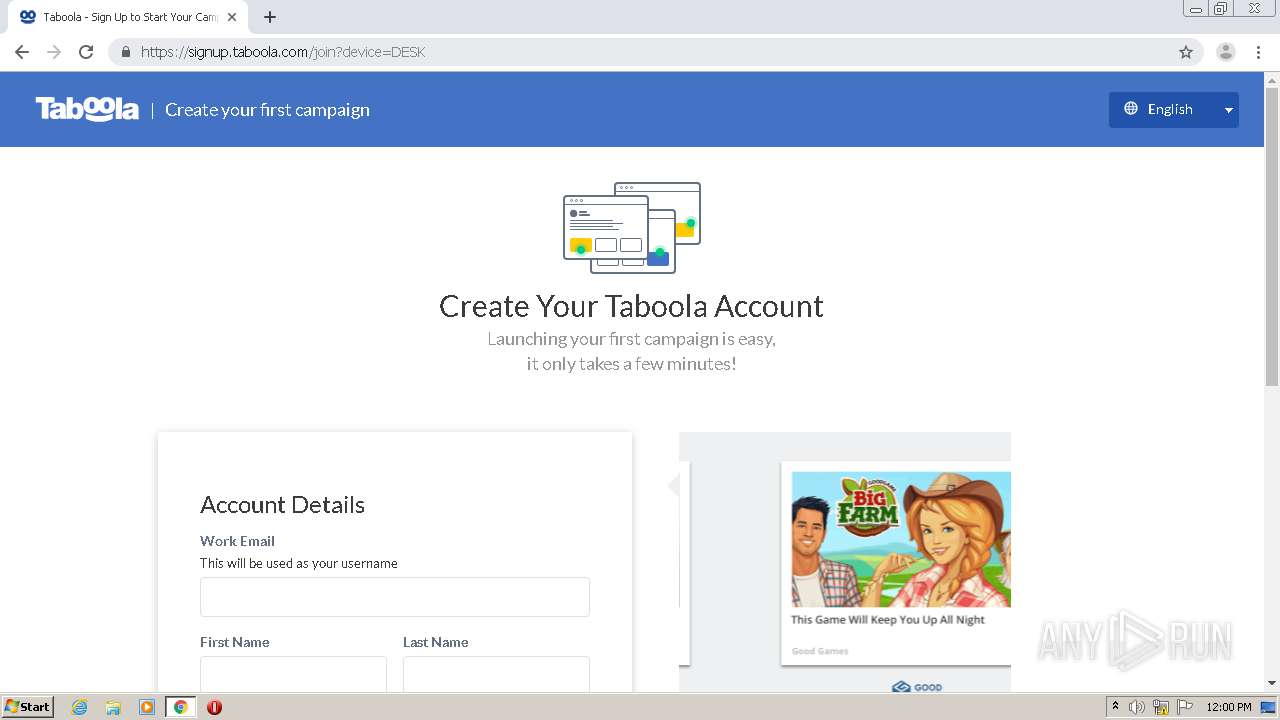Click the scrollbar down arrow

click(1272, 683)
